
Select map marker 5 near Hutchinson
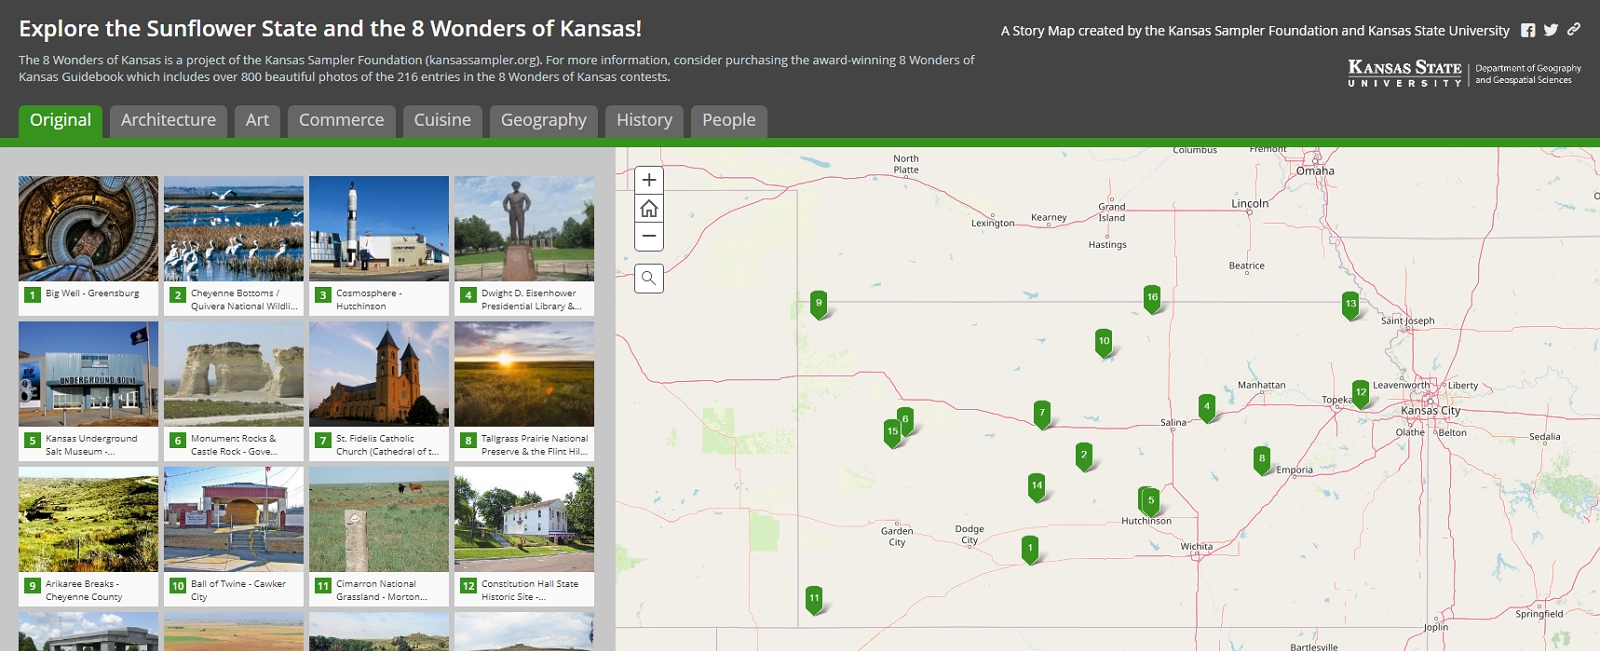point(1151,500)
